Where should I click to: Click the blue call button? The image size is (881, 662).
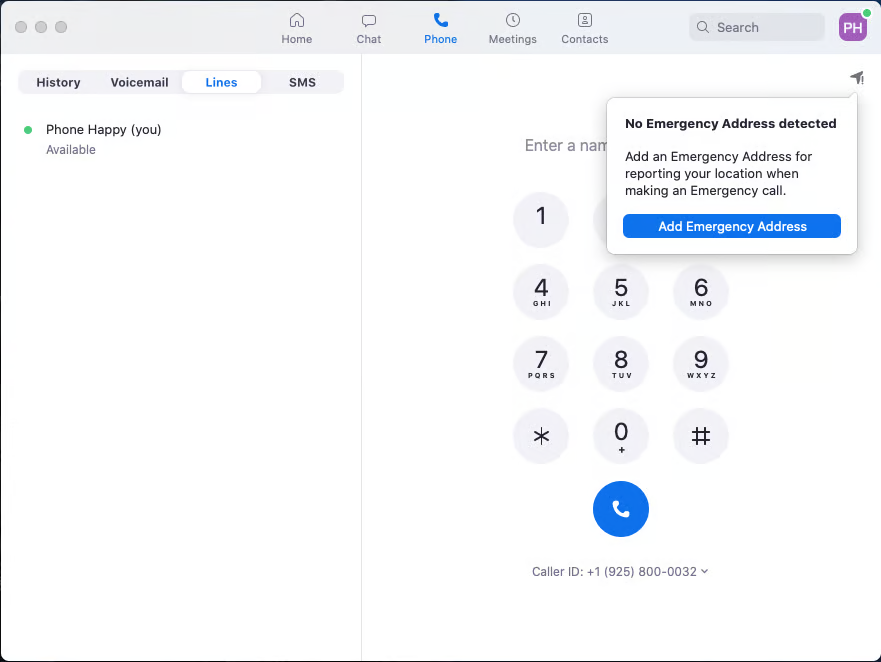pos(620,509)
